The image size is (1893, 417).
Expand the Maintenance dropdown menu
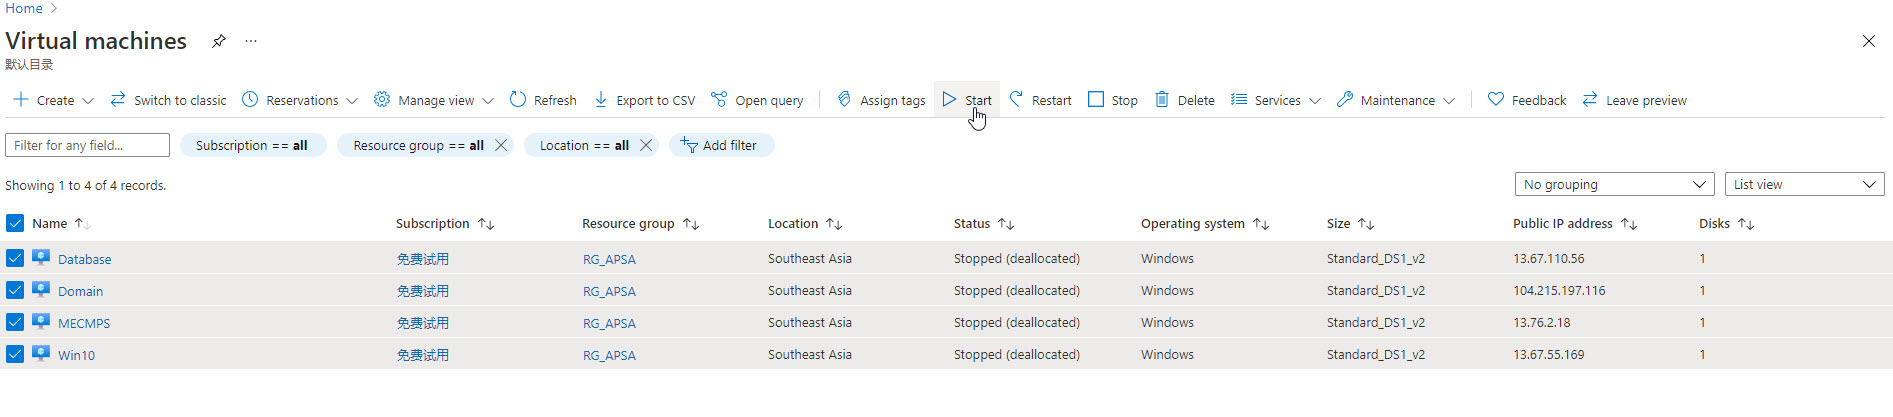pos(1396,100)
